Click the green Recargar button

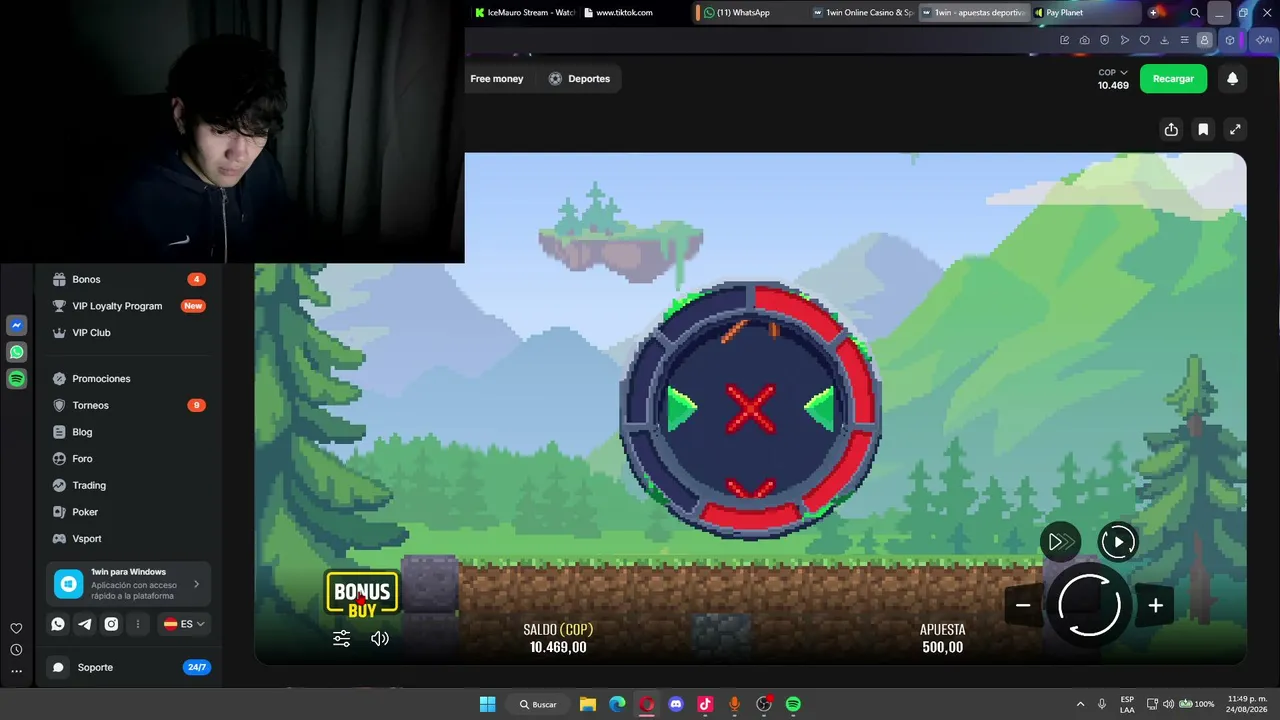pyautogui.click(x=1173, y=79)
